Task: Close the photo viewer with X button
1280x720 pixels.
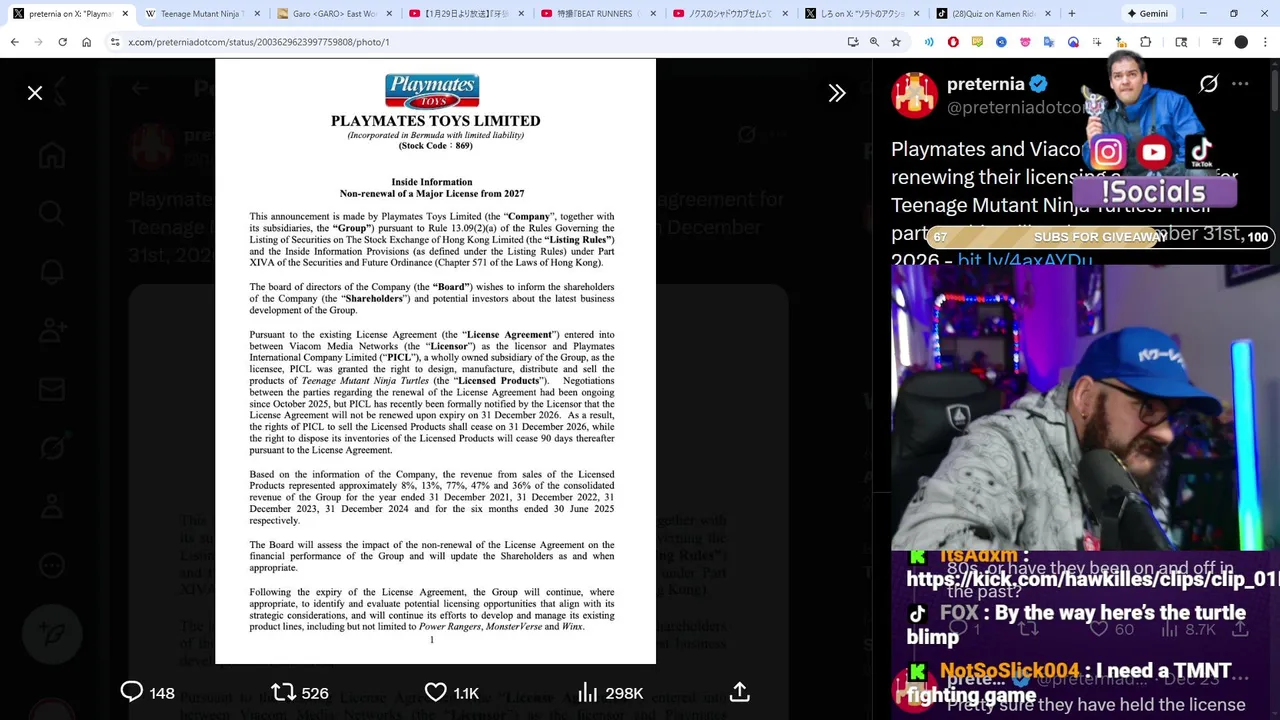Action: [x=35, y=93]
